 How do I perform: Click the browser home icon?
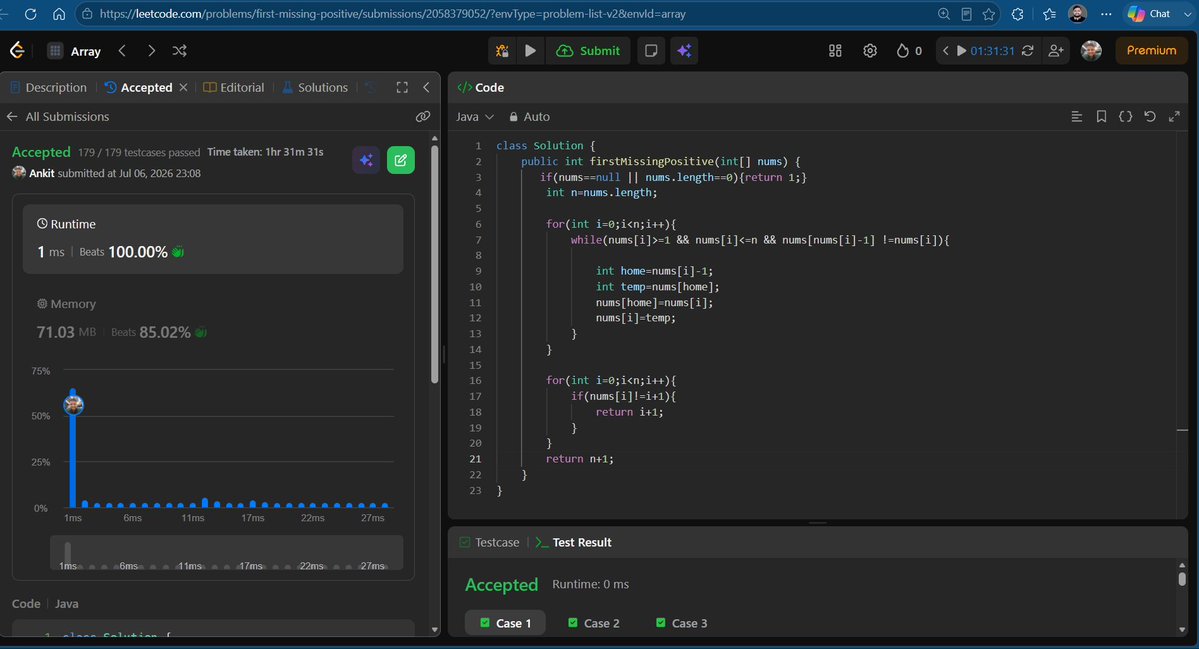(x=59, y=14)
